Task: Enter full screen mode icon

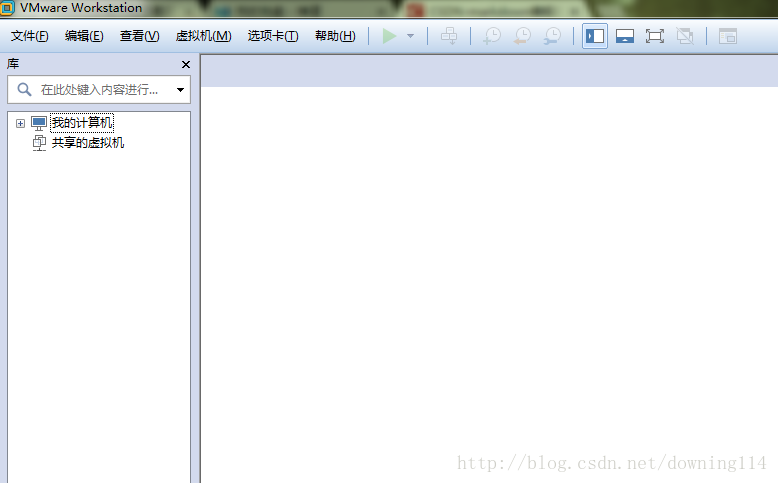Action: (654, 36)
